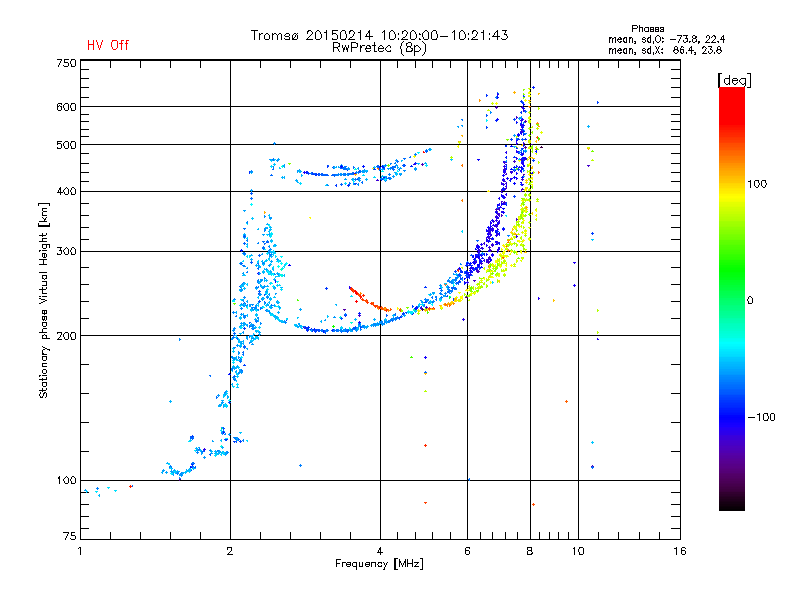Screen dimensions: 800x600
Task: Click the y-axis '75' tick label
Action: coord(70,536)
